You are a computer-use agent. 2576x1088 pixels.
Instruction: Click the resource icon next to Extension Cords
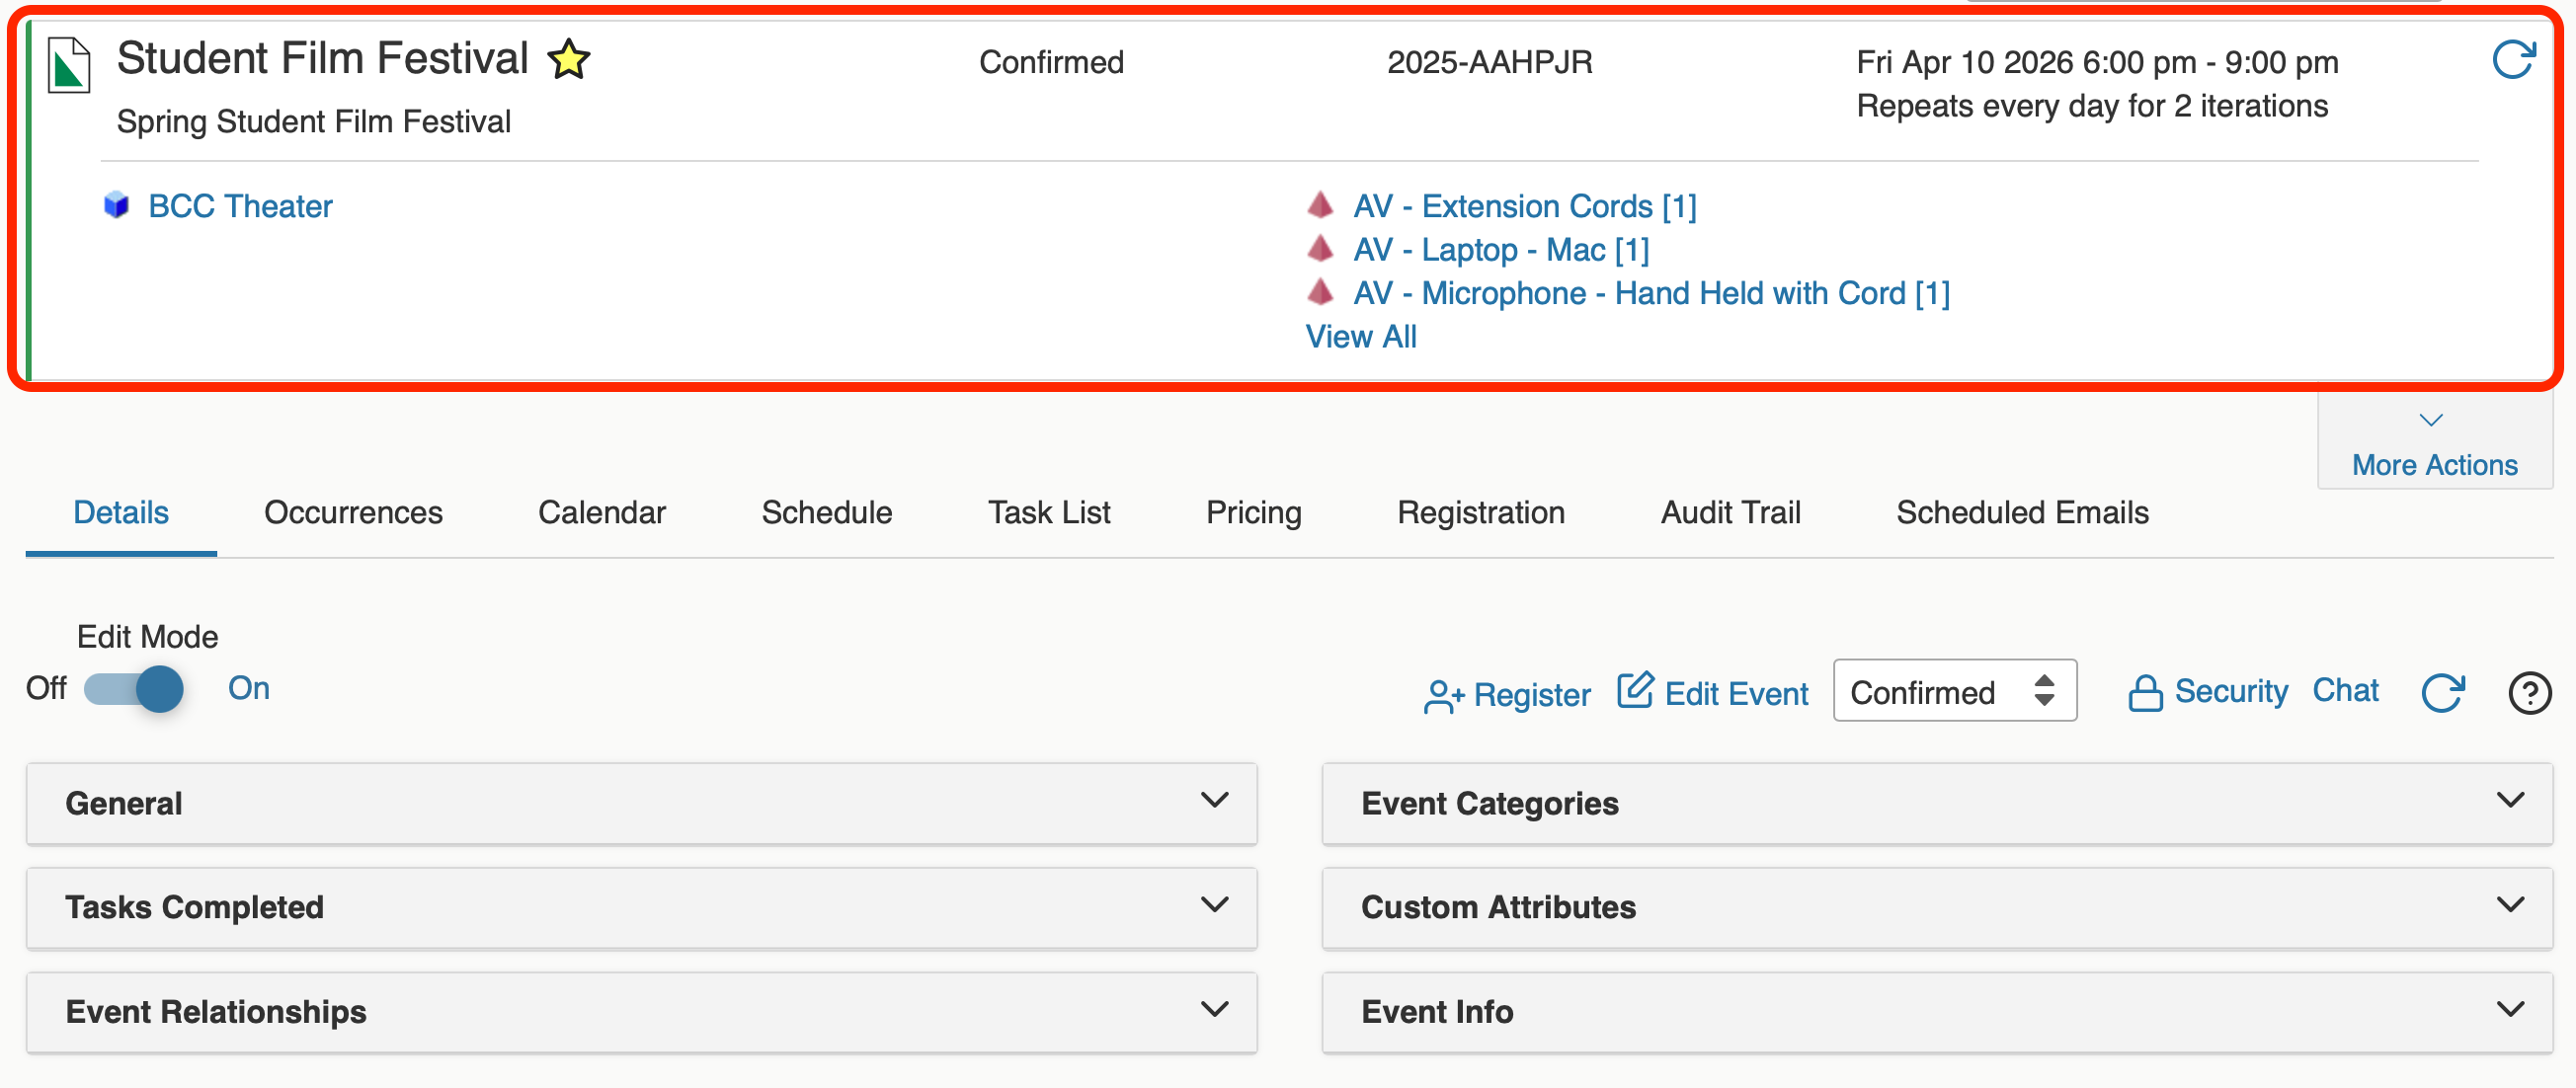[1320, 205]
